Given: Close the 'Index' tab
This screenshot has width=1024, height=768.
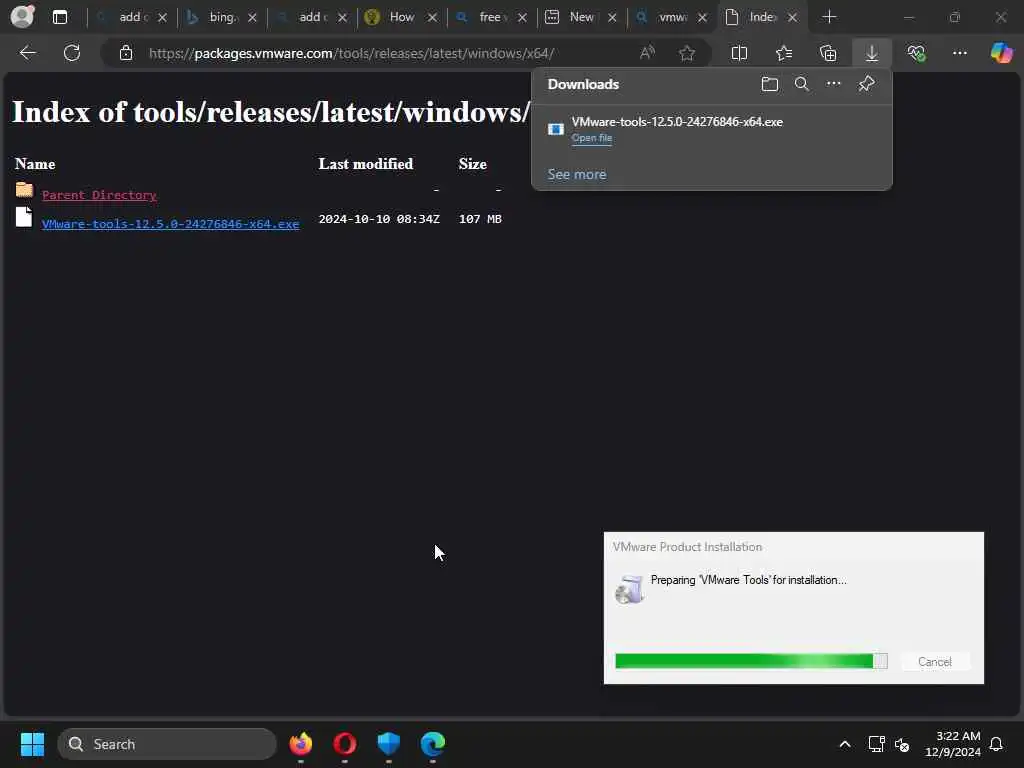Looking at the screenshot, I should 792,18.
